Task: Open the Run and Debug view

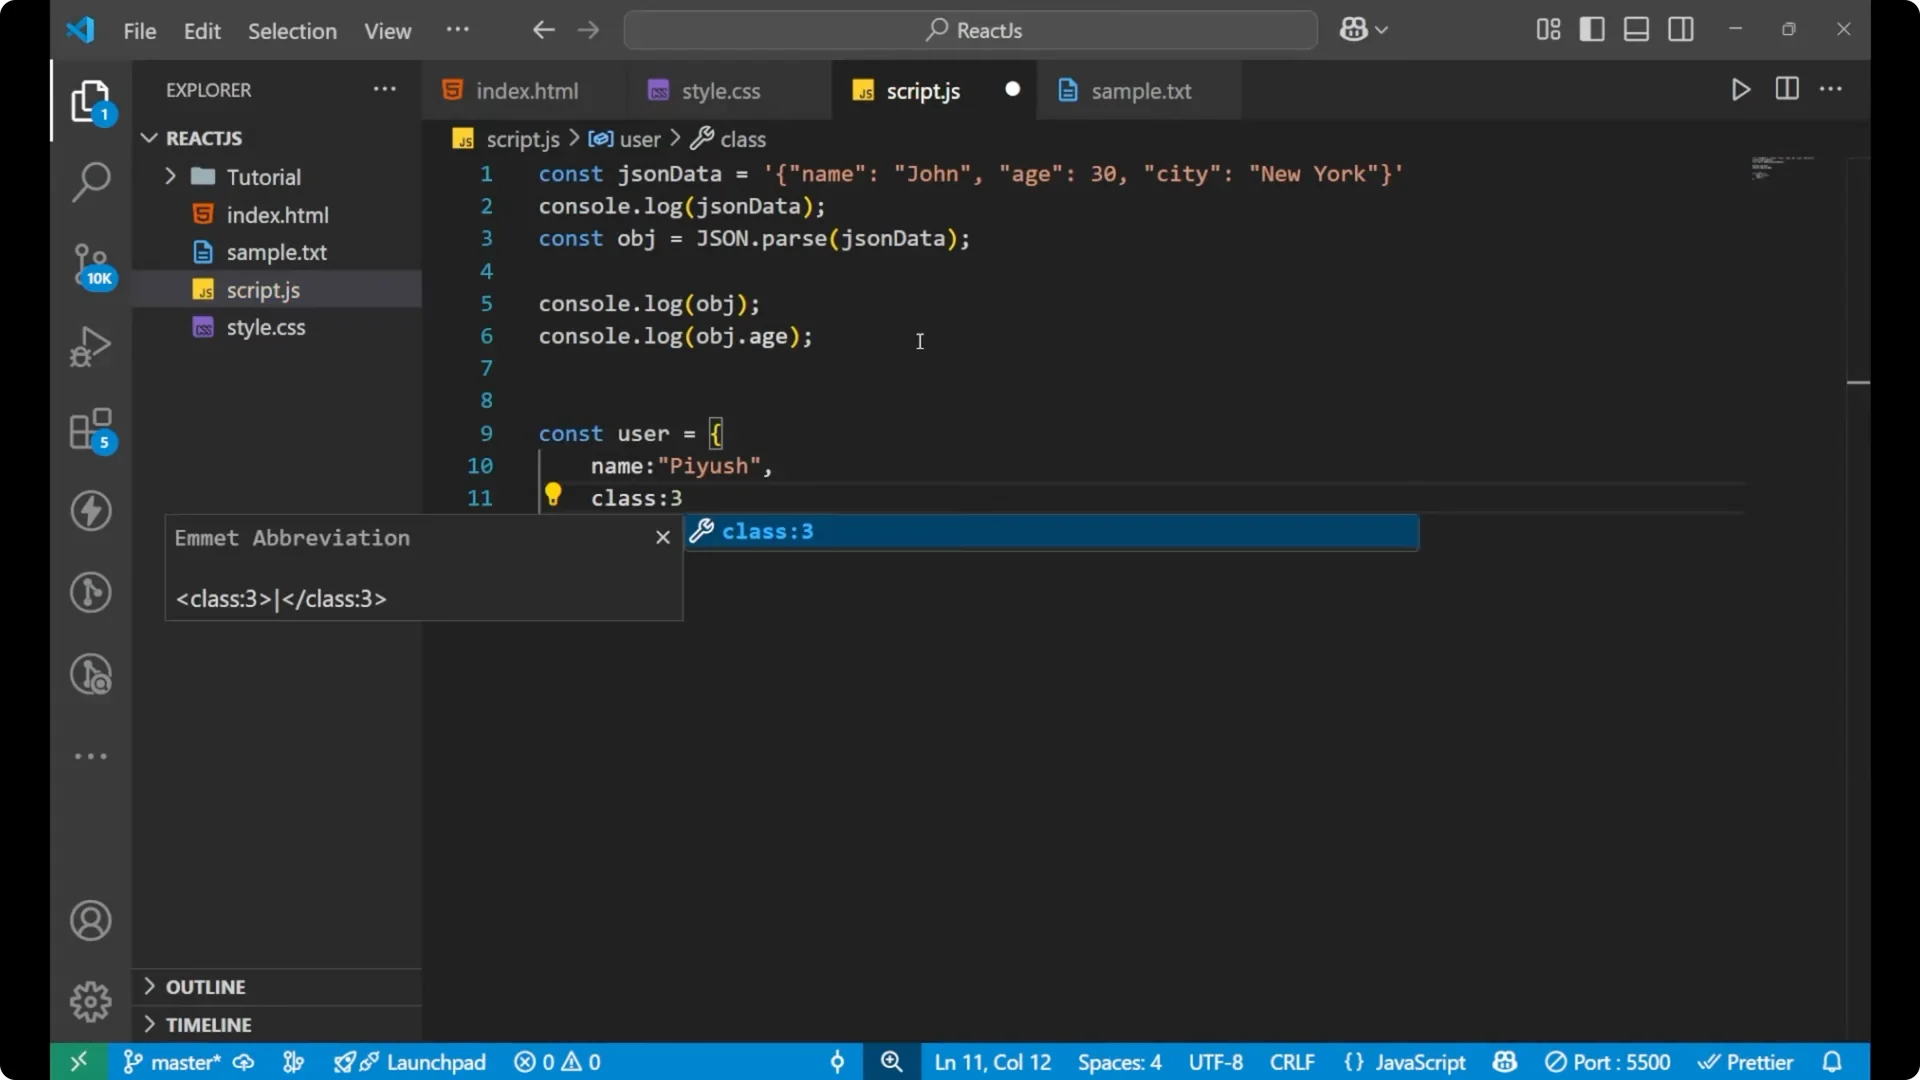Action: coord(90,345)
